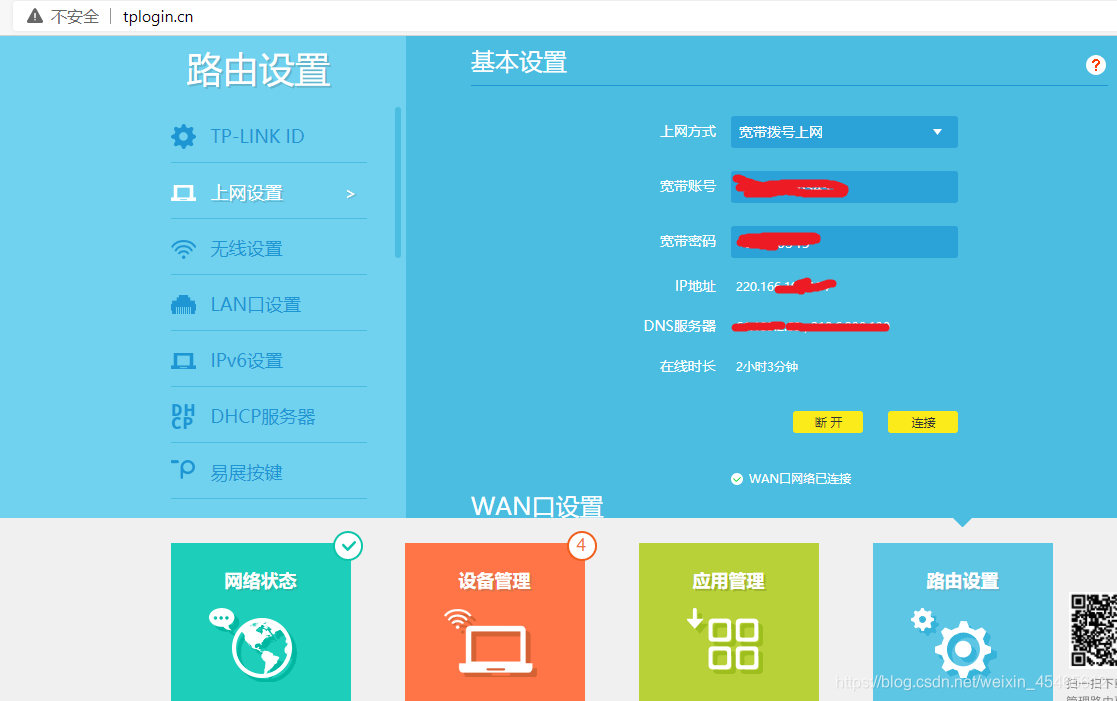The image size is (1117, 701).
Task: Click the Wi-Fi icon beside 无线设置
Action: (183, 249)
